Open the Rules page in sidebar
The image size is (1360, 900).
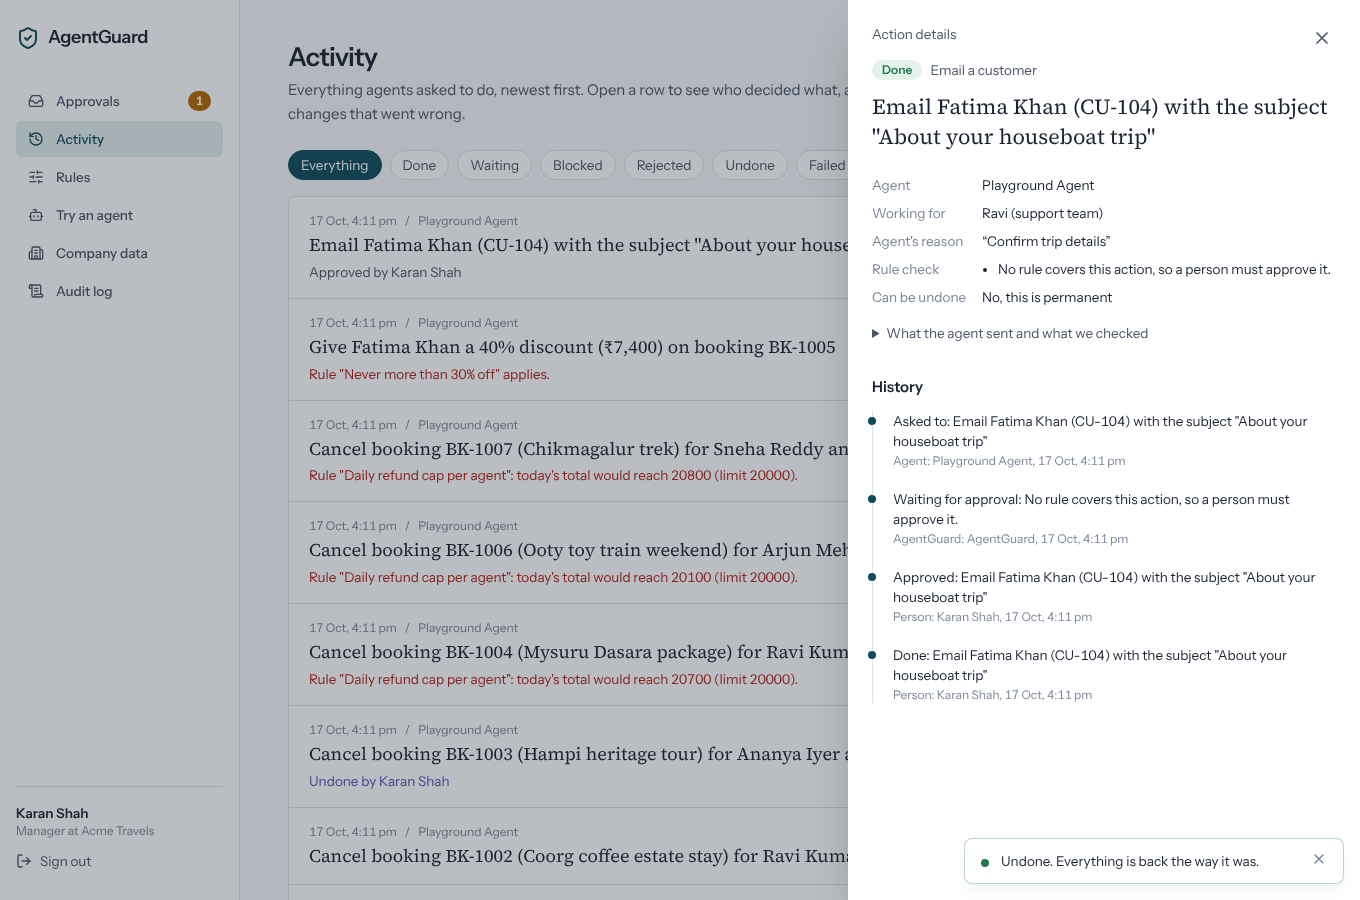click(119, 177)
